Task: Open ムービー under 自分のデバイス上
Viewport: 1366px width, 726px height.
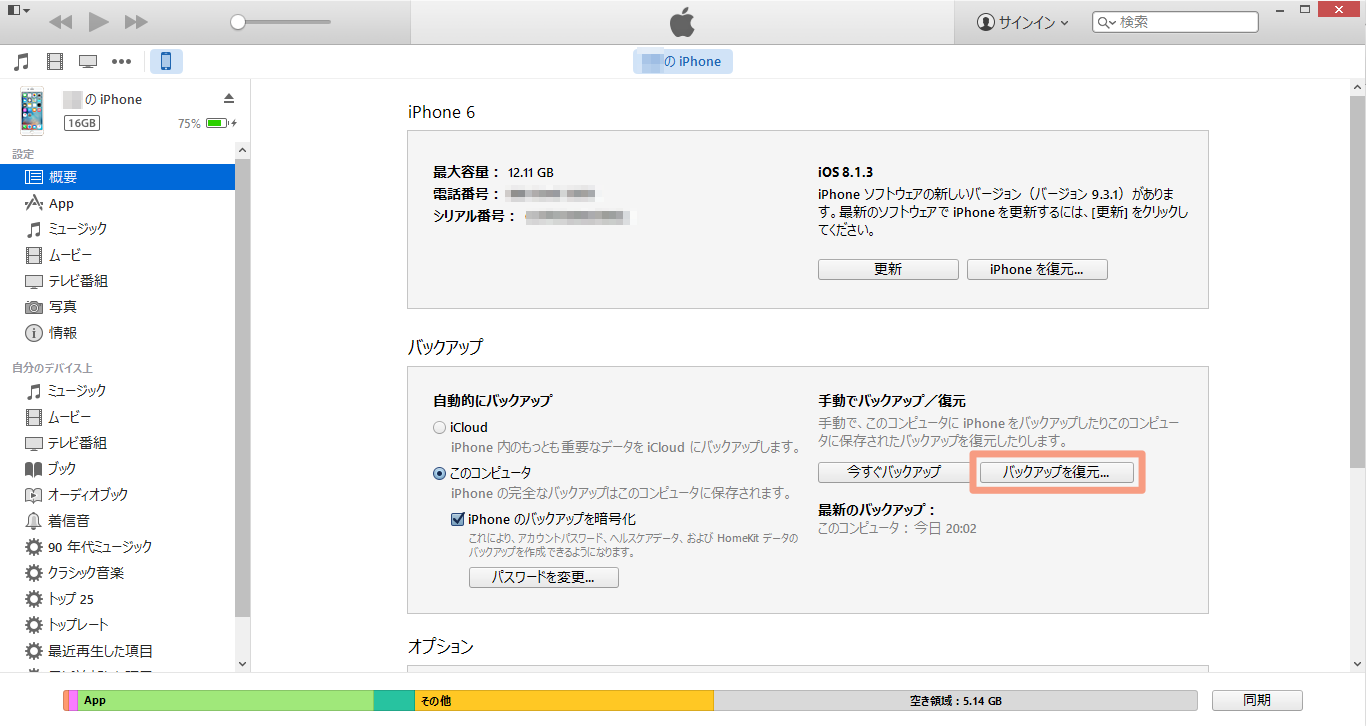Action: point(117,417)
